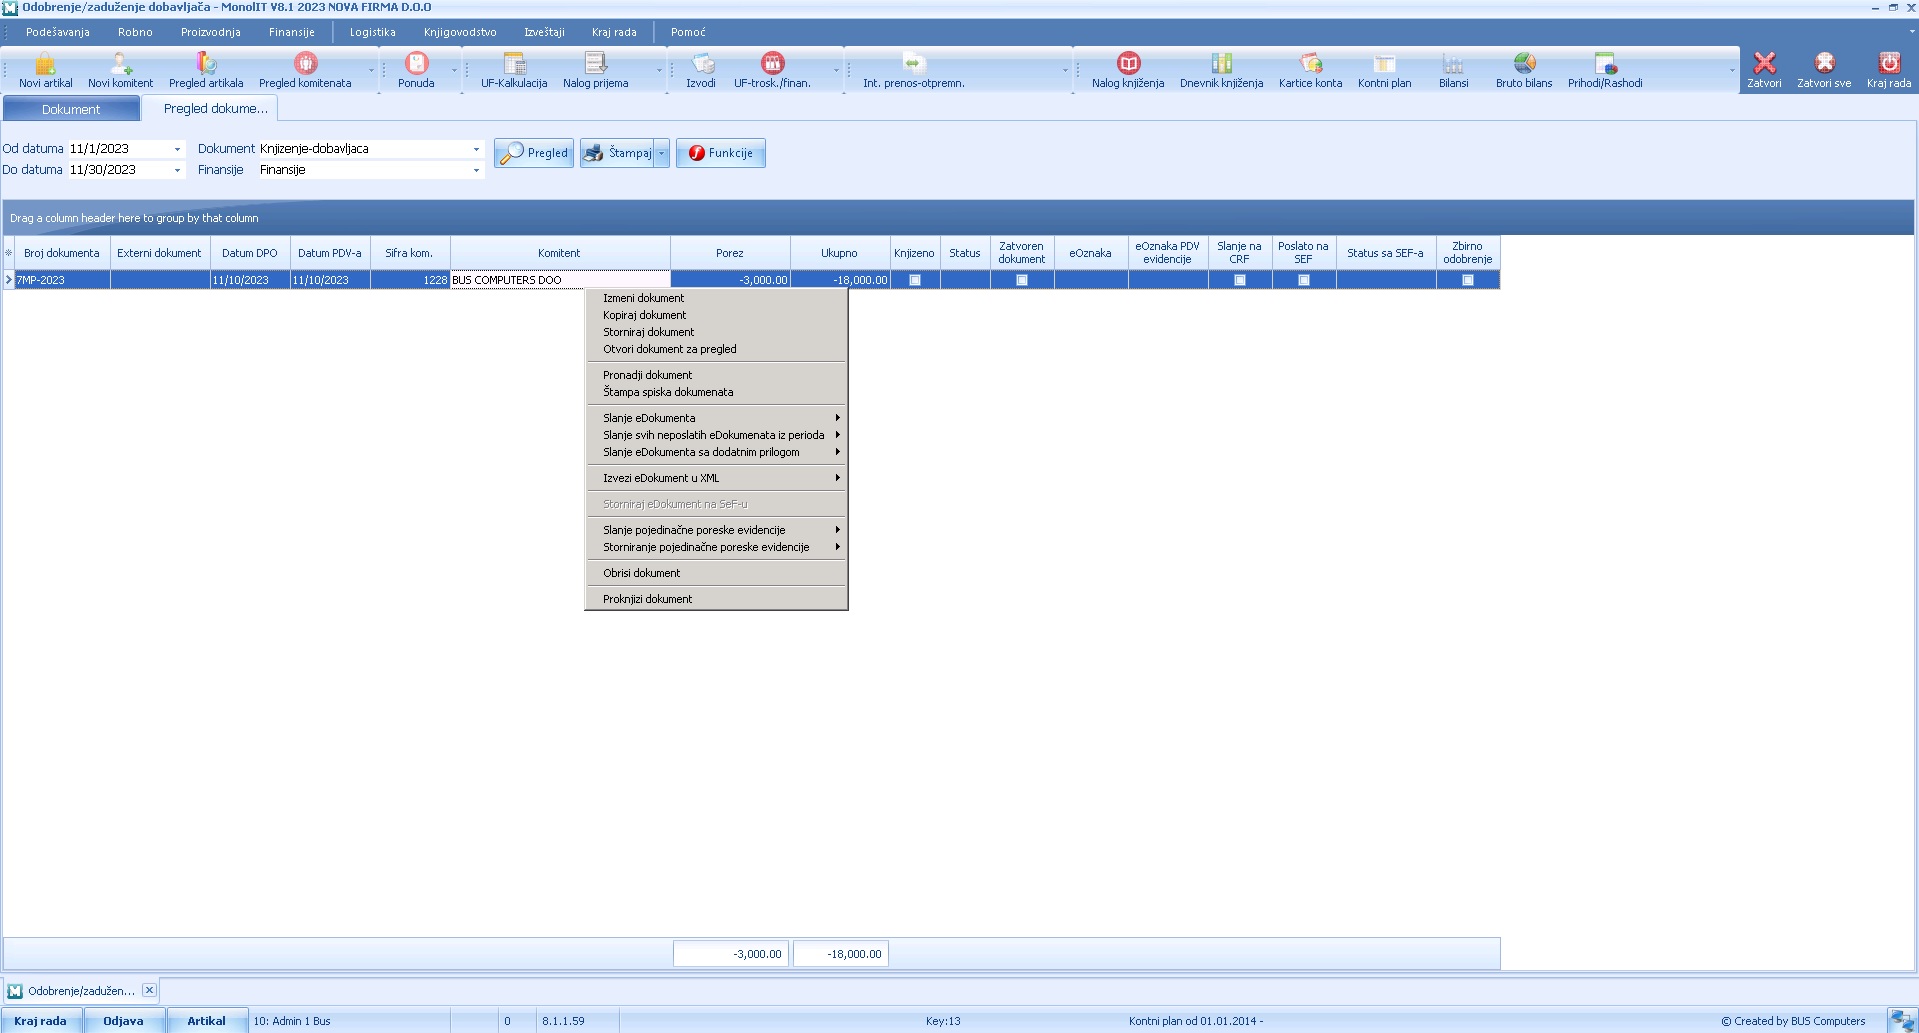The image size is (1919, 1033).
Task: Open the Dokument combo box arrow
Action: tap(476, 149)
